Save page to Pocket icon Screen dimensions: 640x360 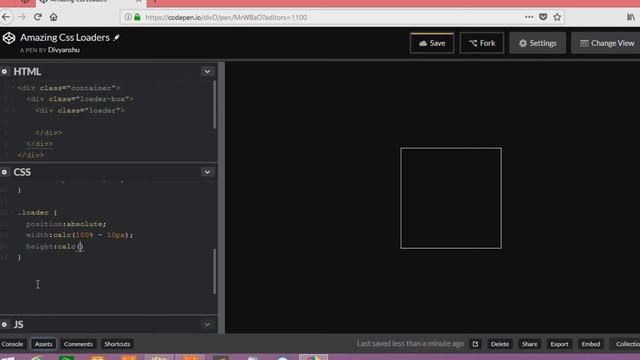tap(543, 17)
